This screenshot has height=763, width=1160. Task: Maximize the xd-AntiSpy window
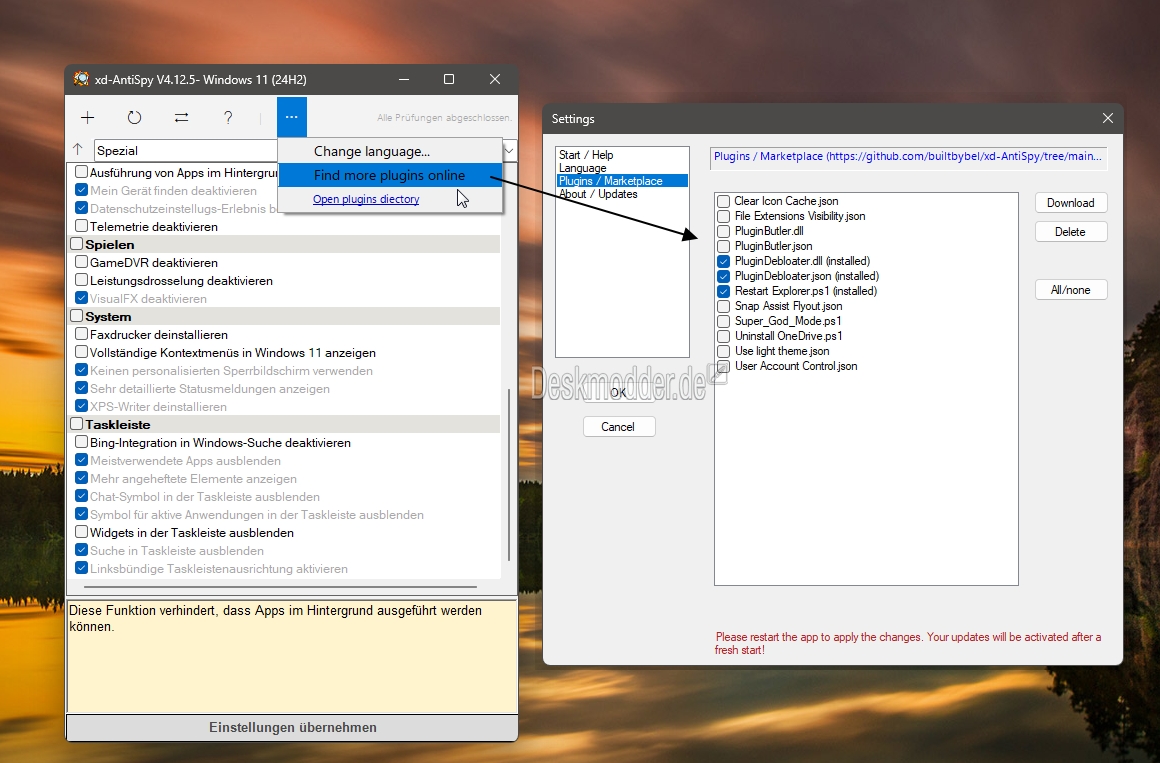[449, 79]
